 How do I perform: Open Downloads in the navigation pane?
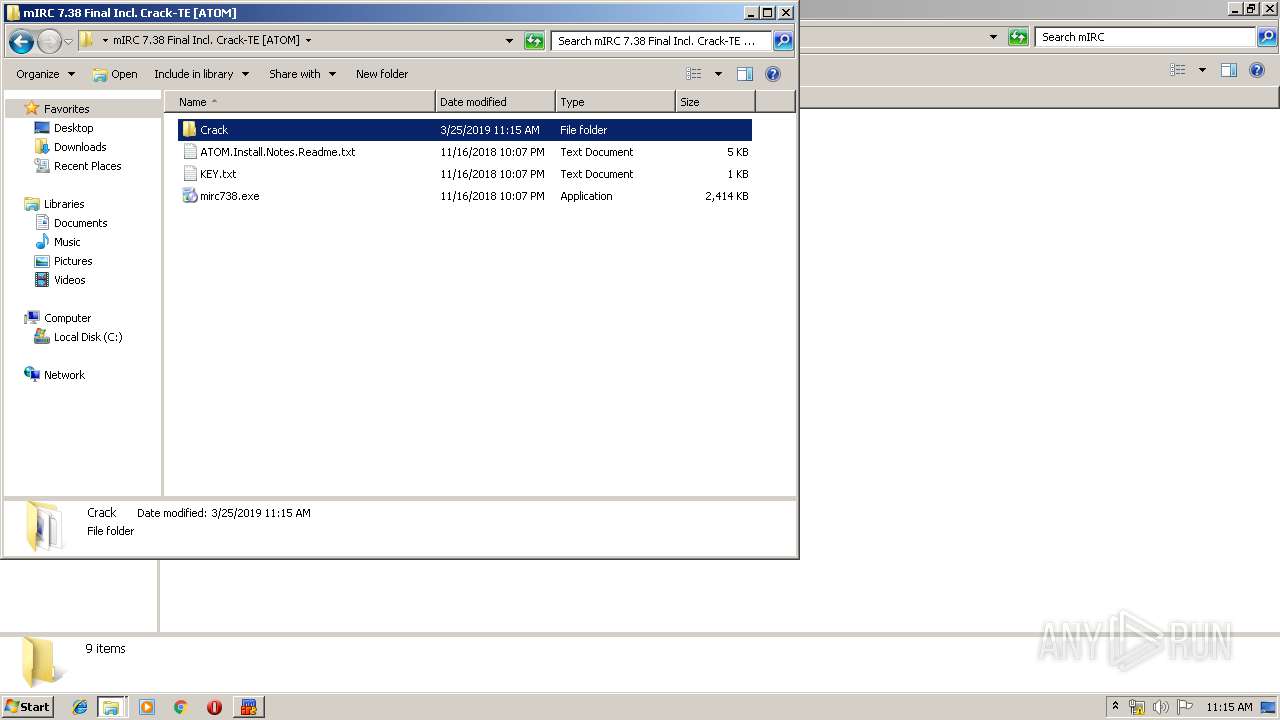pyautogui.click(x=80, y=147)
